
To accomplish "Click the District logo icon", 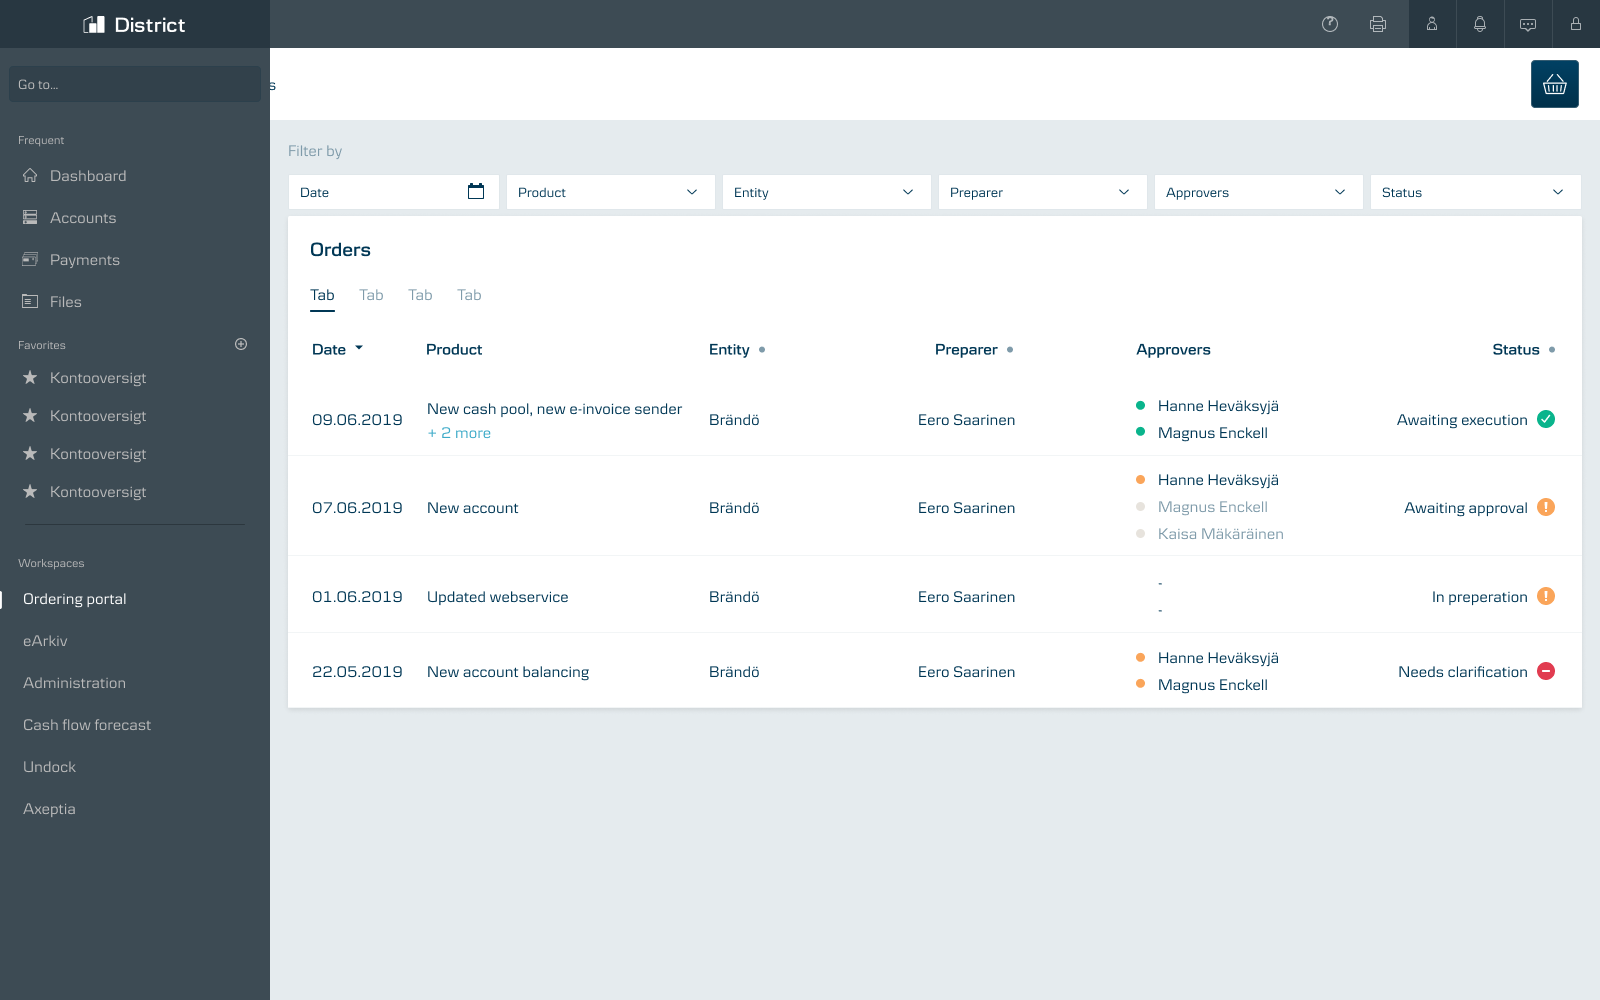I will [94, 25].
